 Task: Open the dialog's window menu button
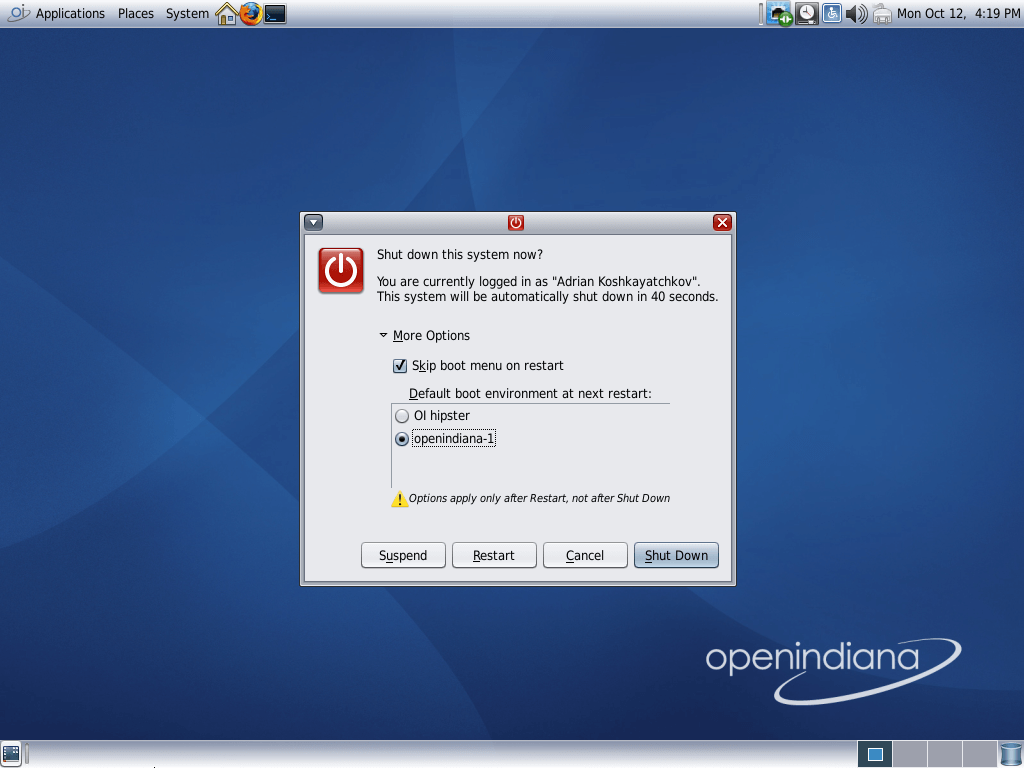tap(313, 223)
